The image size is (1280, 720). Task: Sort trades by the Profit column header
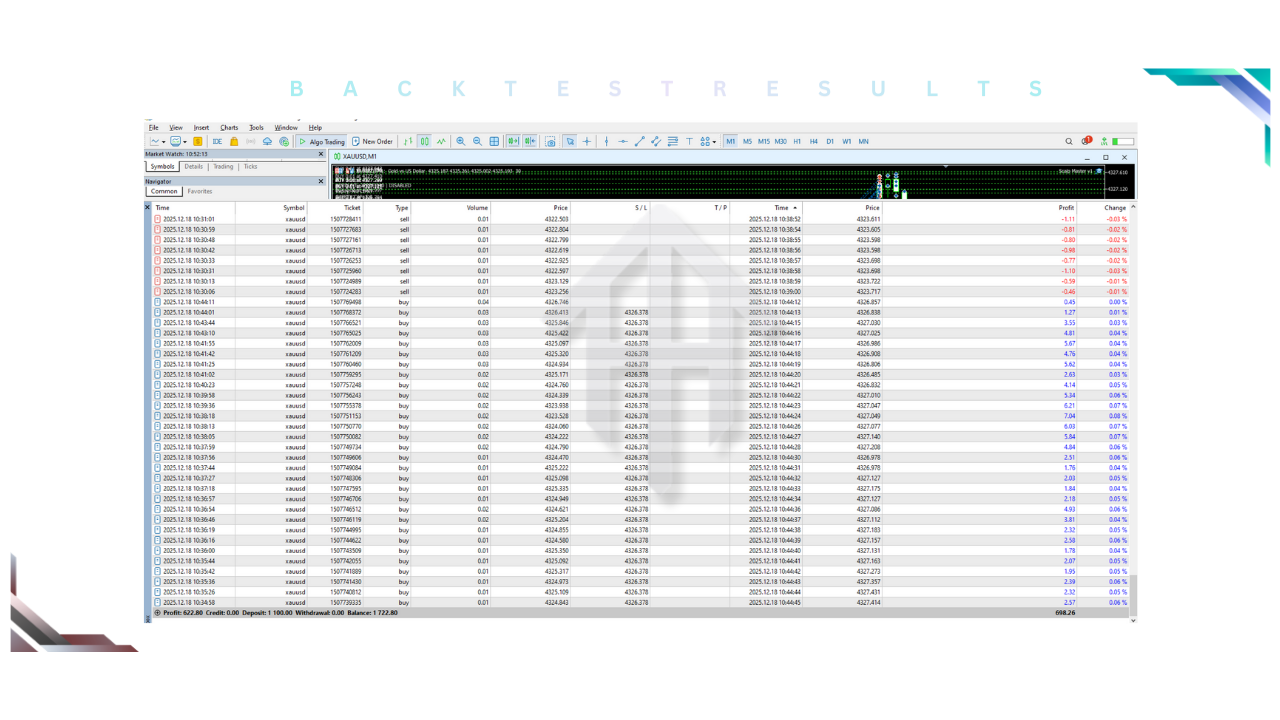[x=1066, y=207]
